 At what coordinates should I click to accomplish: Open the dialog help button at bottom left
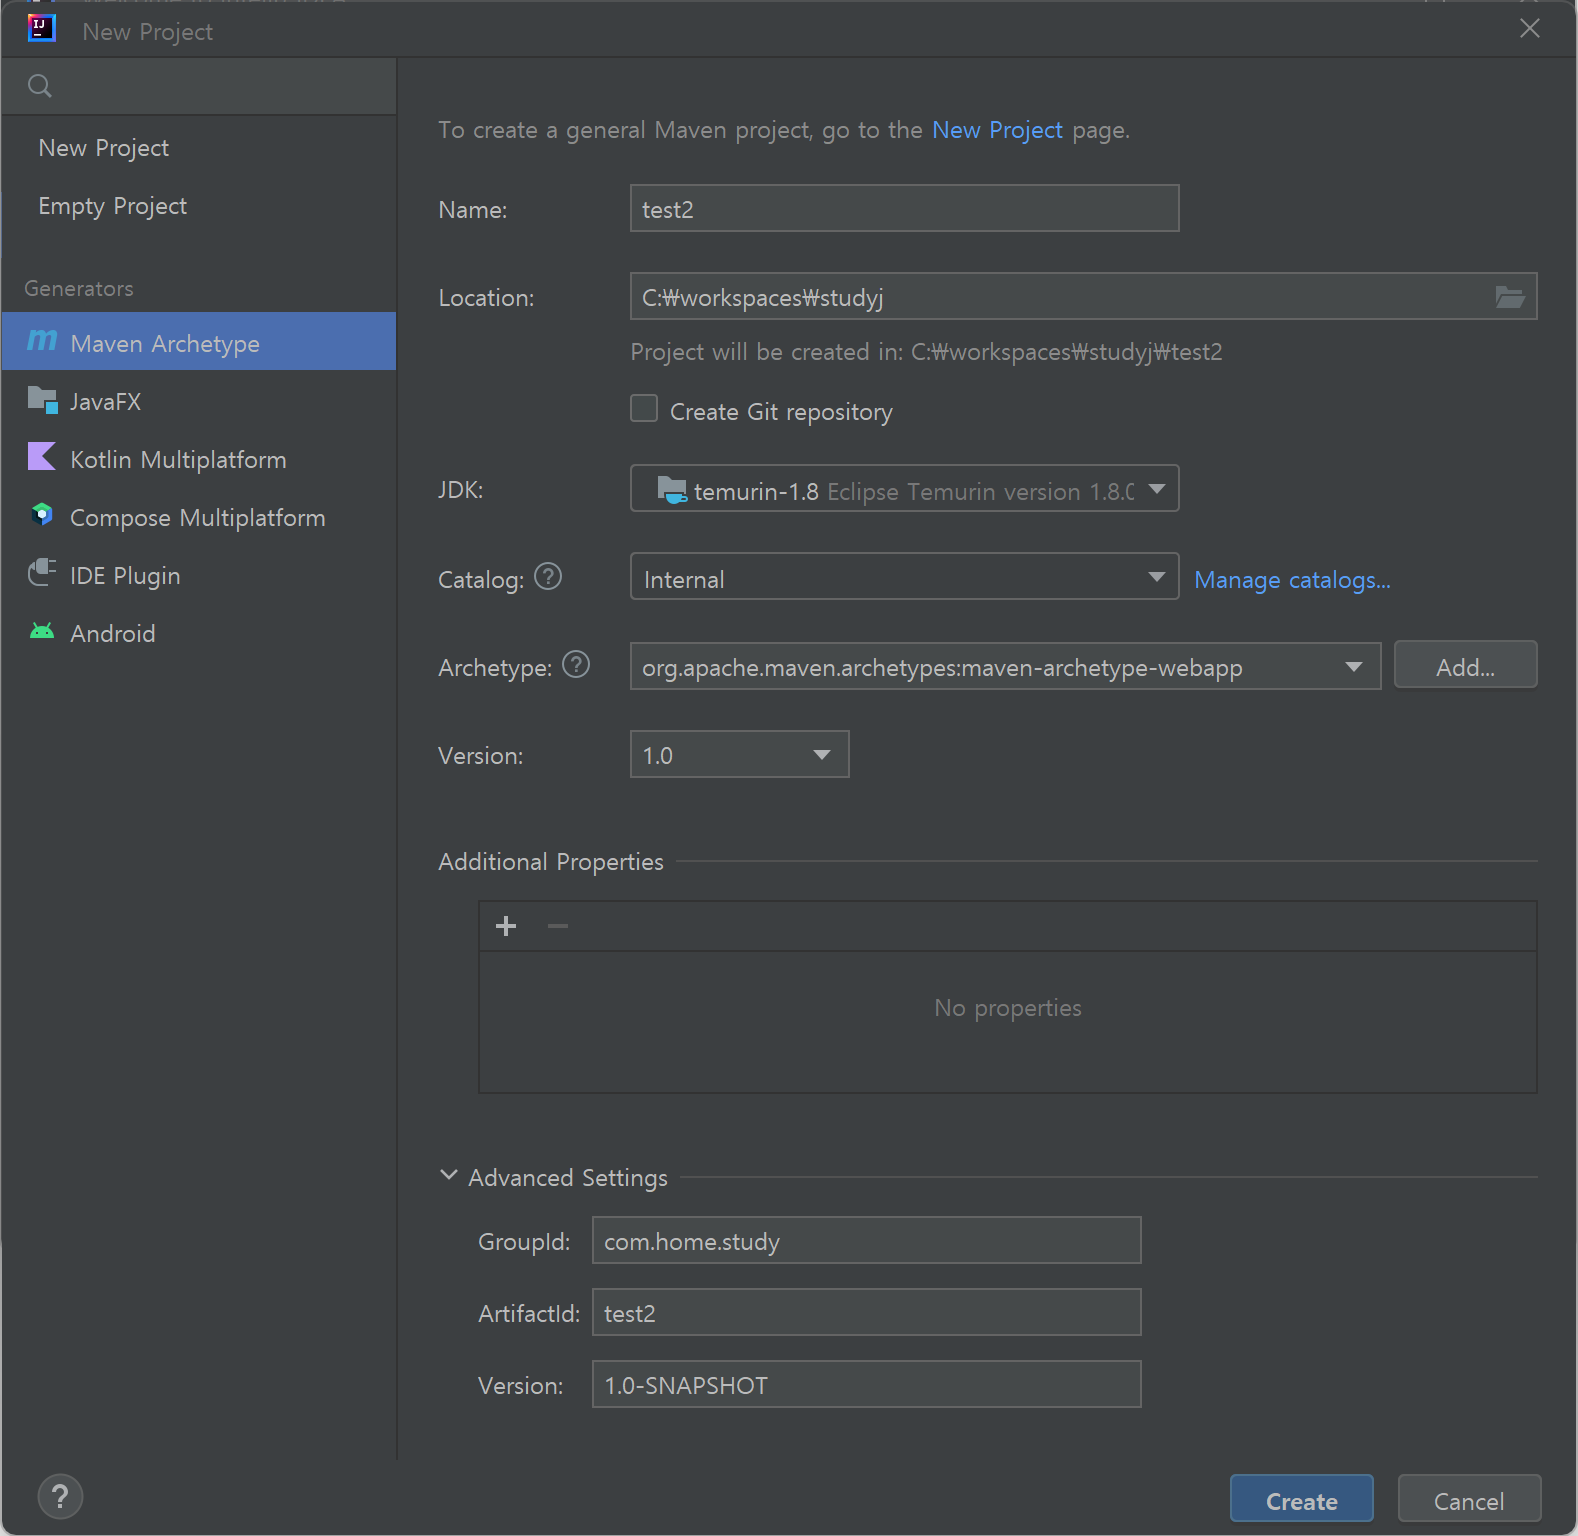click(60, 1497)
